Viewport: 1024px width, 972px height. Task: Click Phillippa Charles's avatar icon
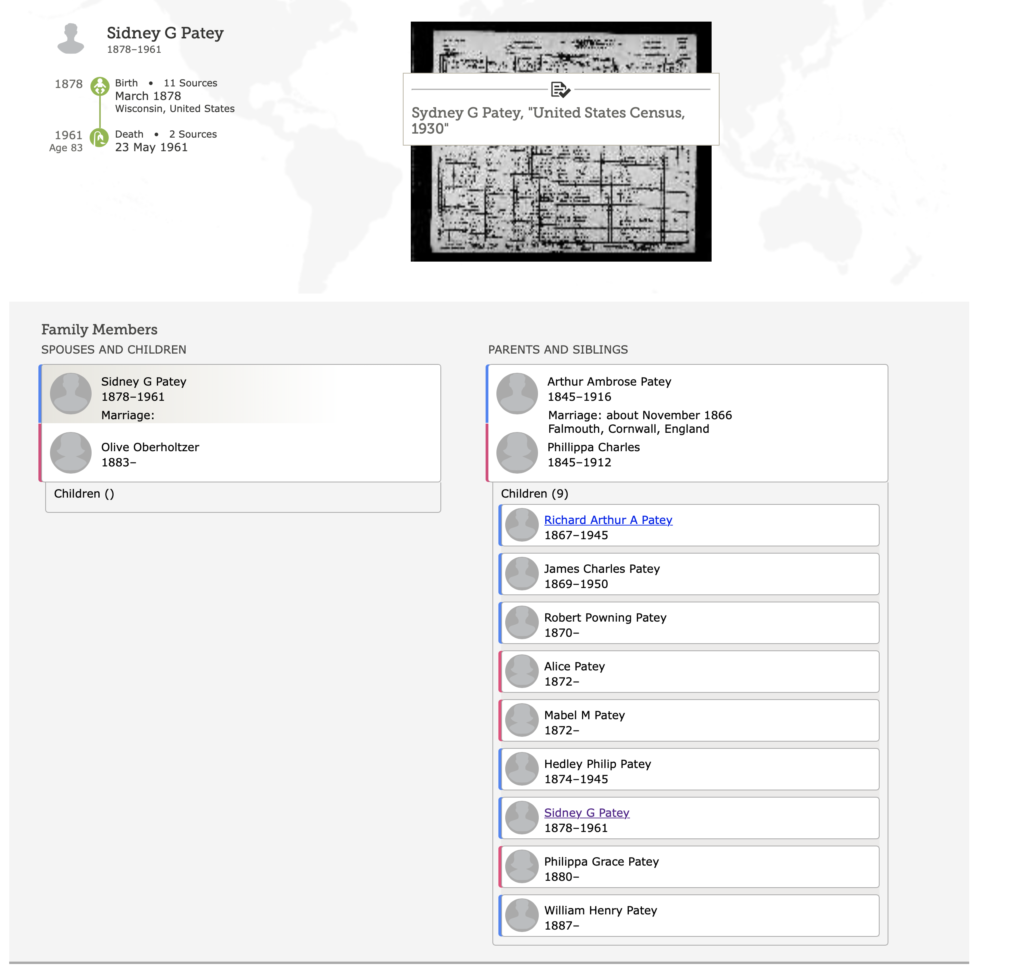[x=517, y=453]
